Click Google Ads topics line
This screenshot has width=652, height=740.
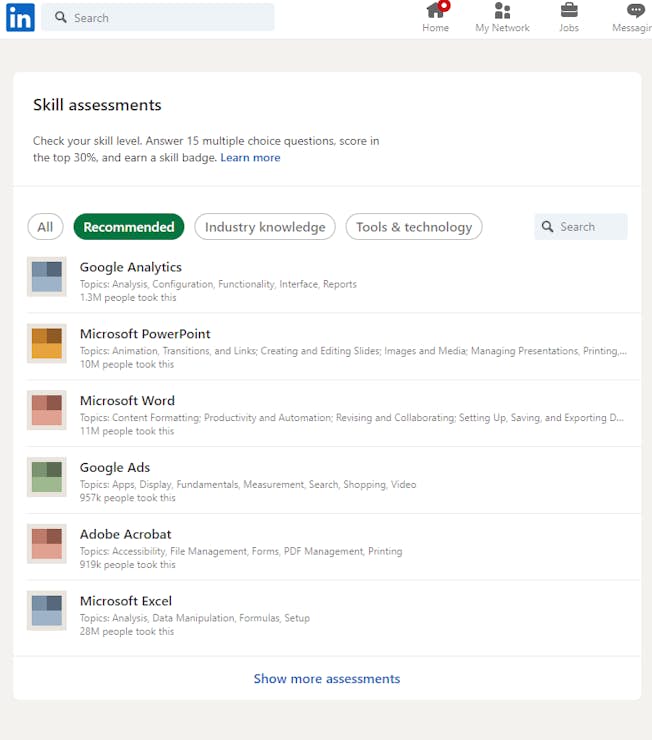(248, 485)
